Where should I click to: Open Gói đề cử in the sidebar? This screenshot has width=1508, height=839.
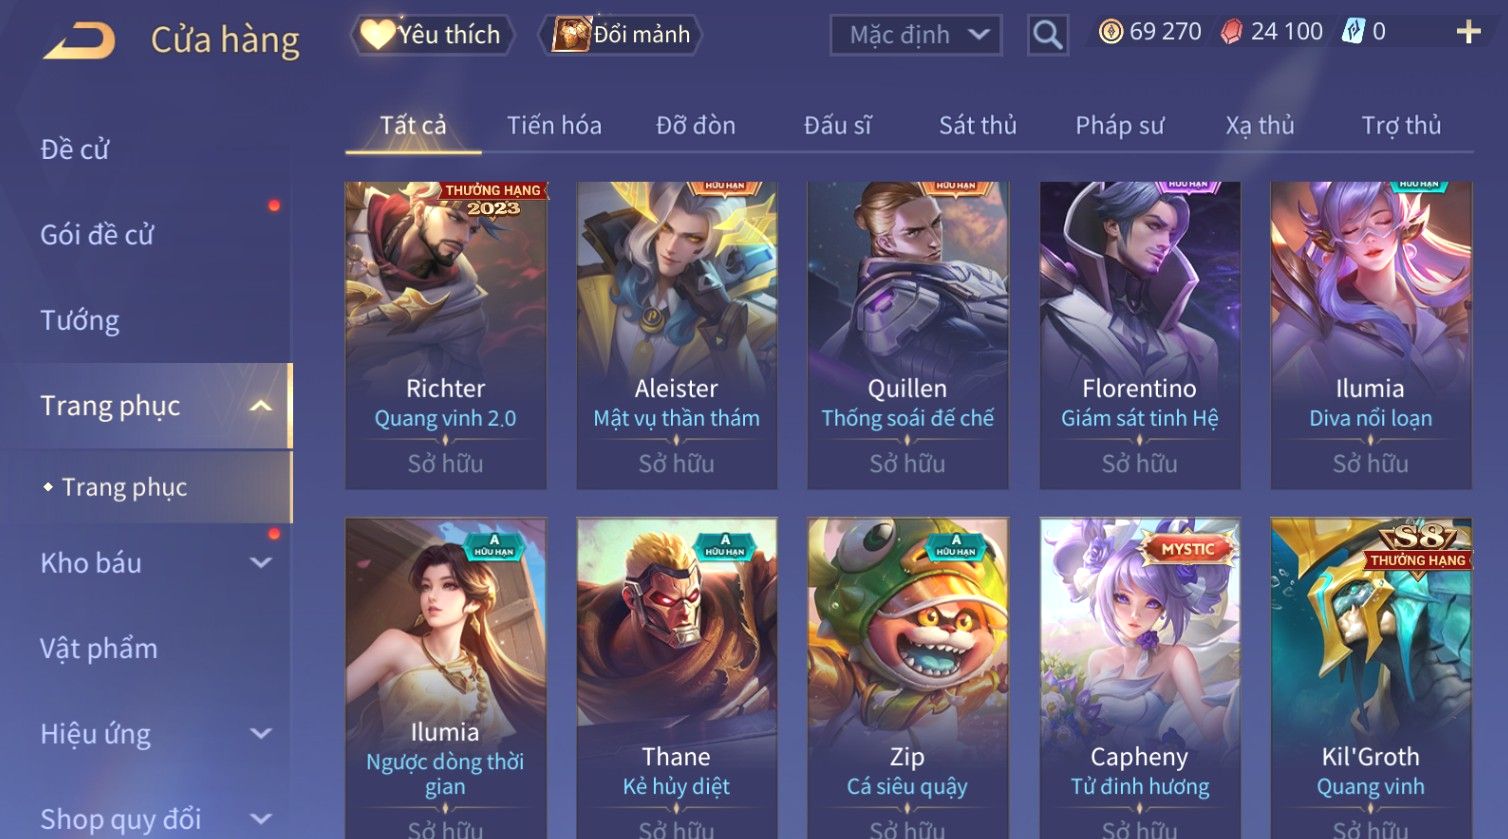click(x=97, y=235)
